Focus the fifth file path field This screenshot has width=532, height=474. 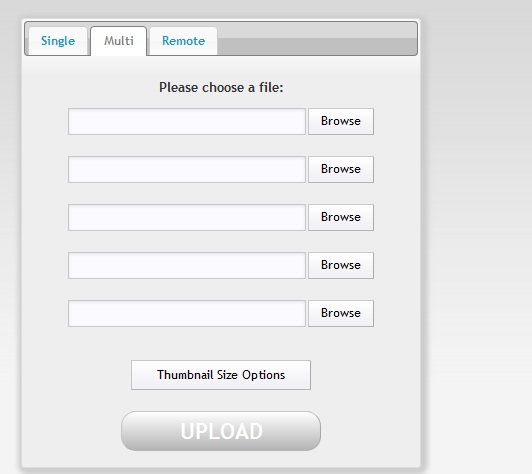click(x=187, y=313)
